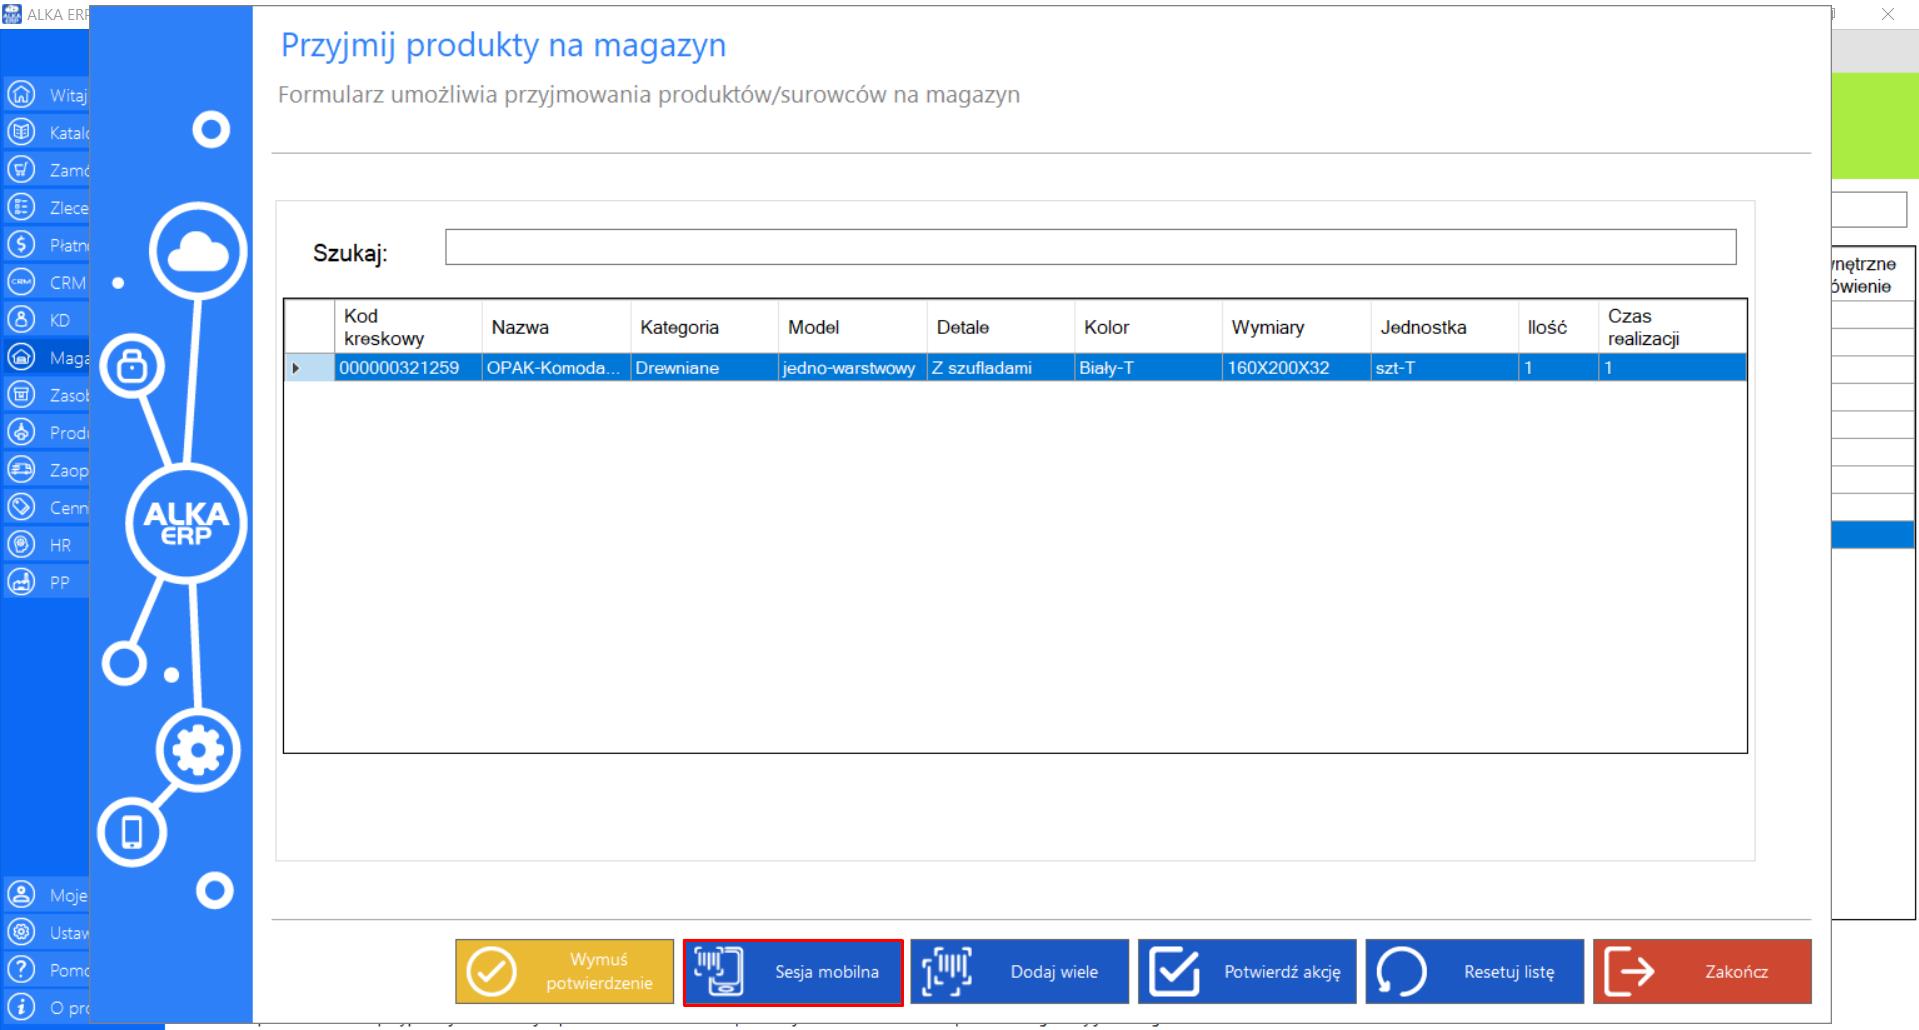This screenshot has height=1030, width=1919.
Task: Open the CRM sidebar menu item
Action: coord(66,283)
